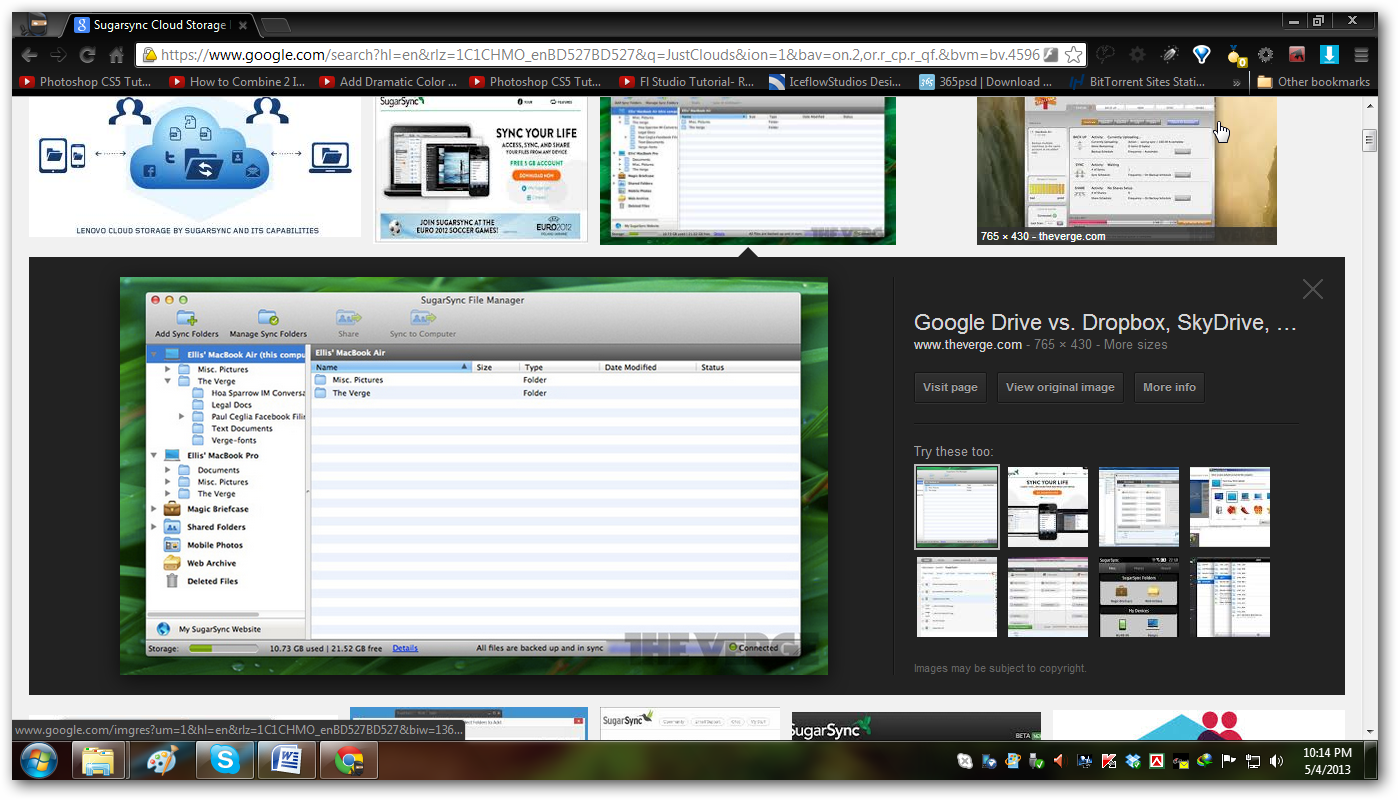Open the browser home page icon
Image resolution: width=1398 pixels, height=800 pixels.
[116, 55]
